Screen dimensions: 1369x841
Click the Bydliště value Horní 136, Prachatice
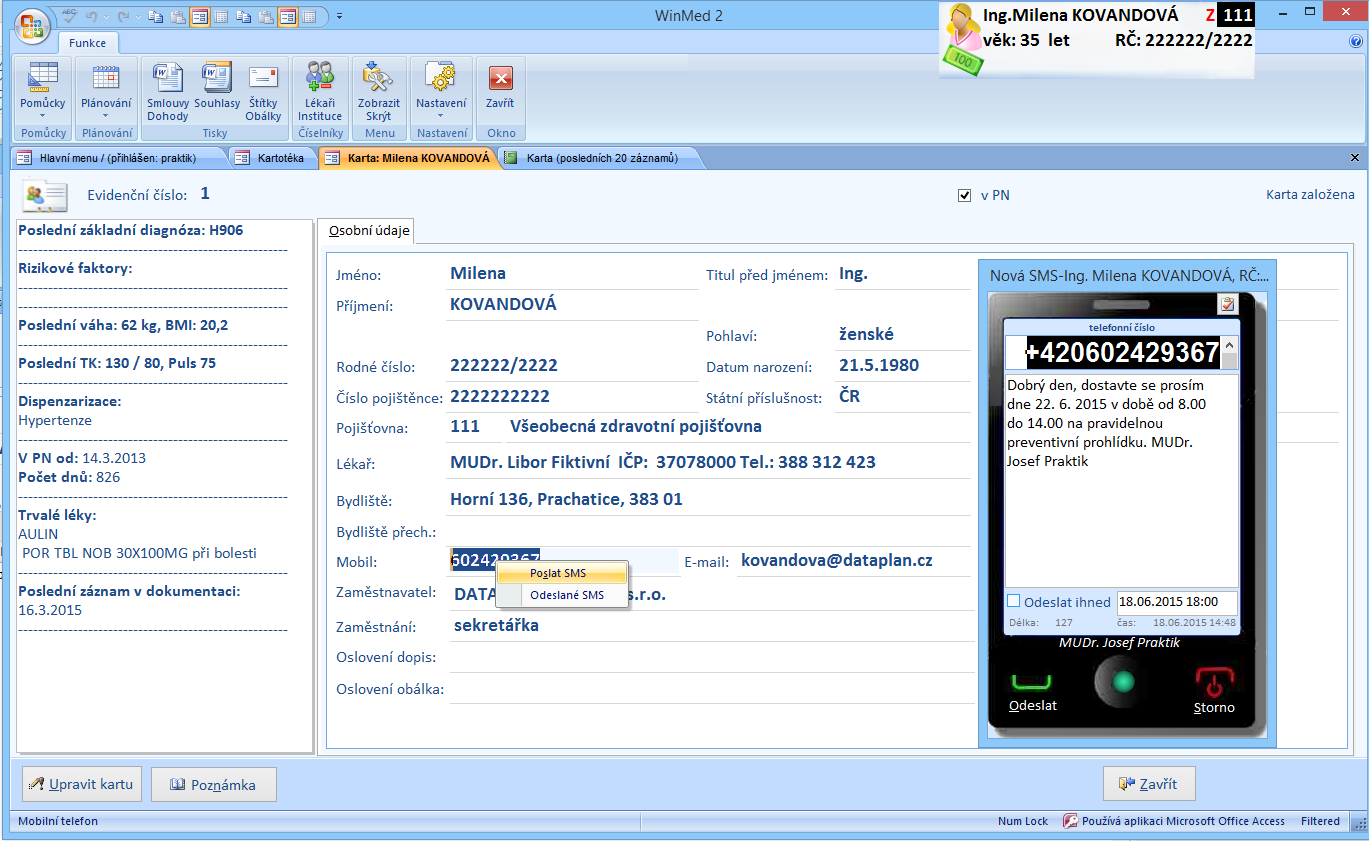[566, 499]
